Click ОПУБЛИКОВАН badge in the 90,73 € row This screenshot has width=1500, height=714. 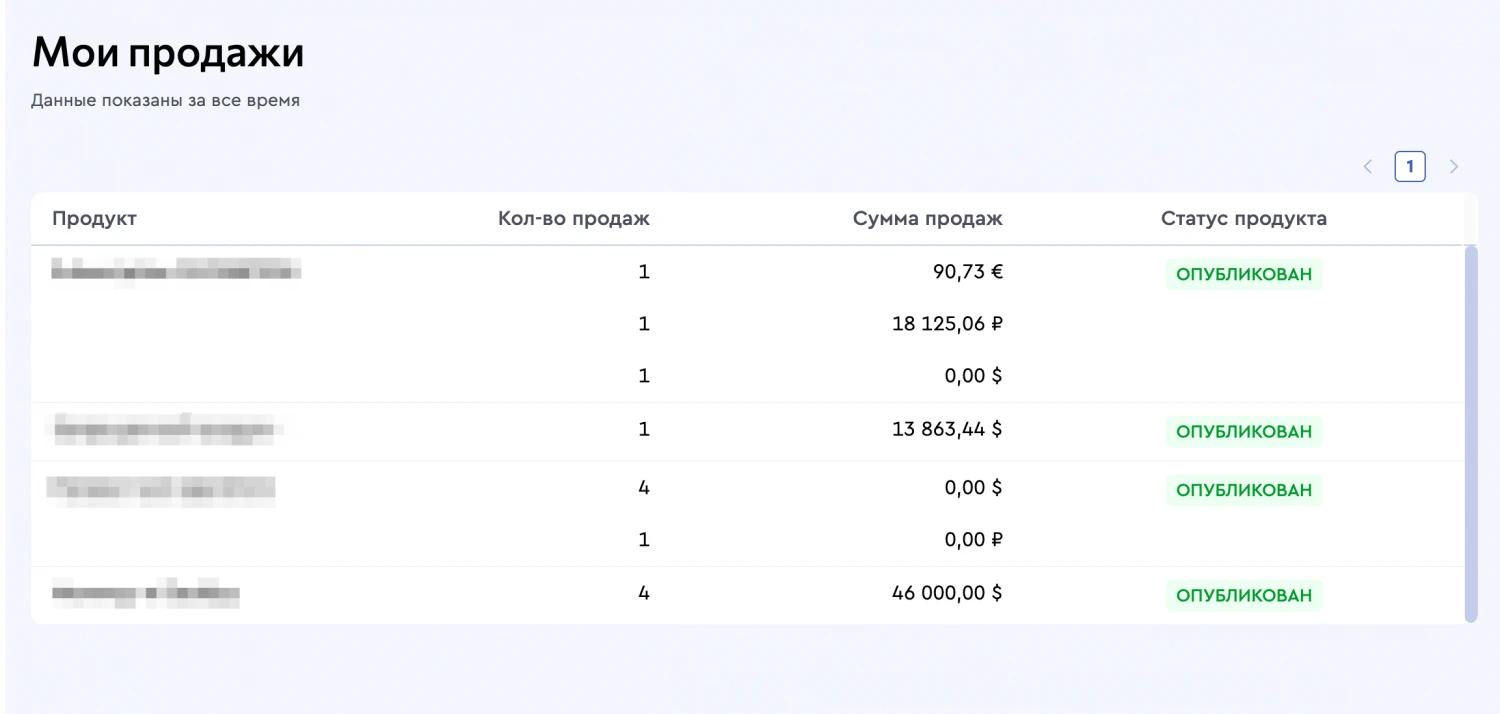pyautogui.click(x=1243, y=274)
